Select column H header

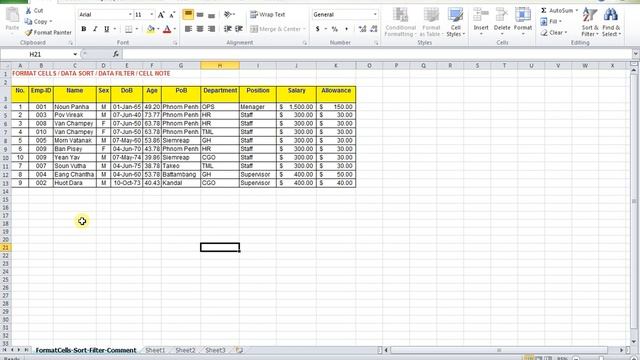tap(220, 65)
